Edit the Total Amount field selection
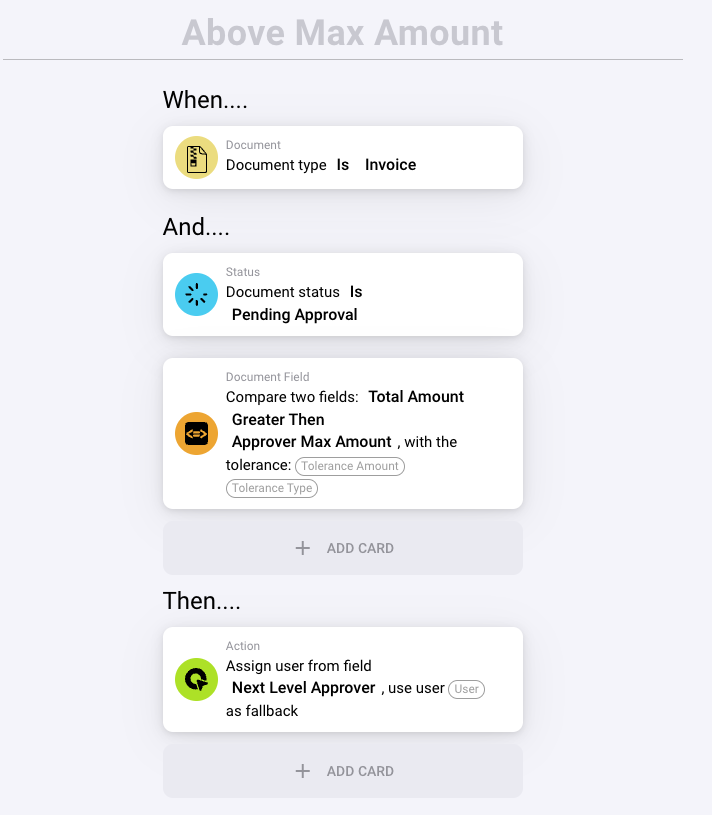 pos(416,397)
